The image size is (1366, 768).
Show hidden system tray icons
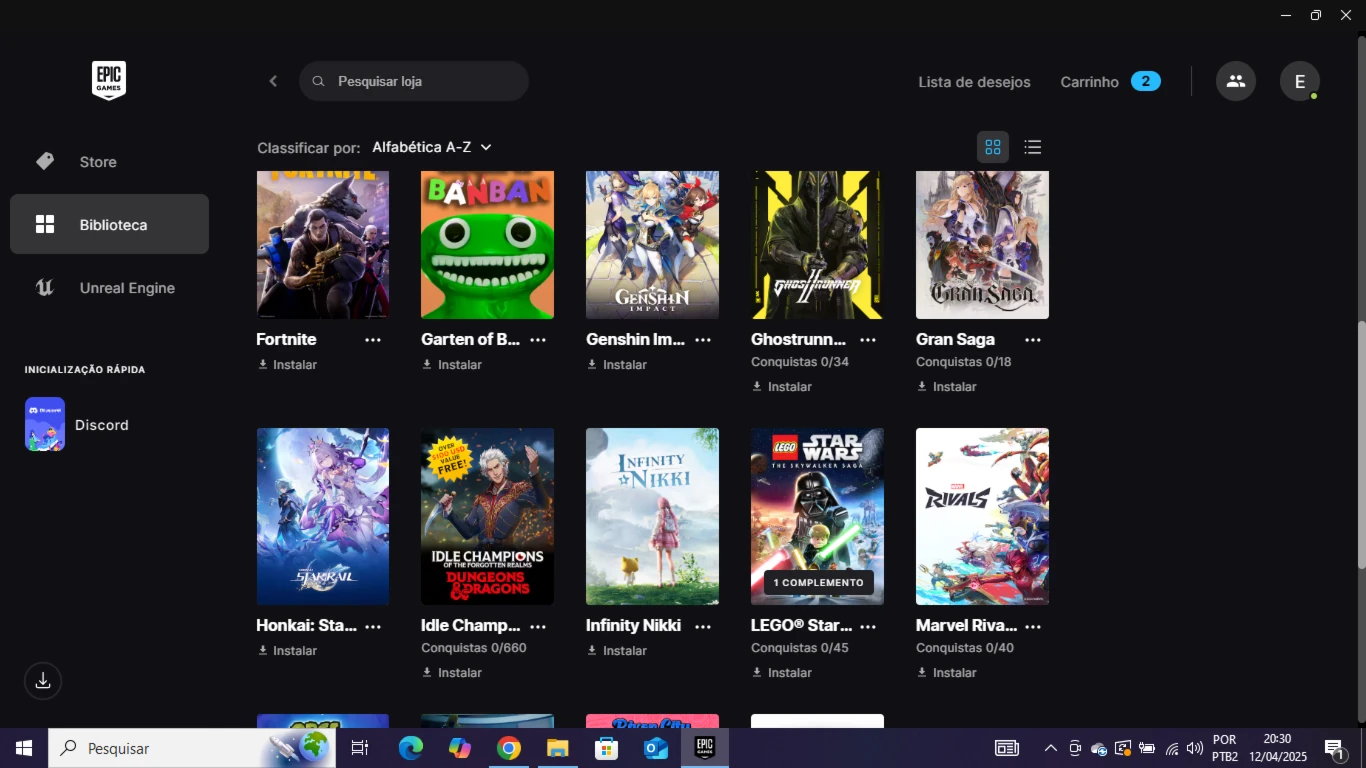1051,748
